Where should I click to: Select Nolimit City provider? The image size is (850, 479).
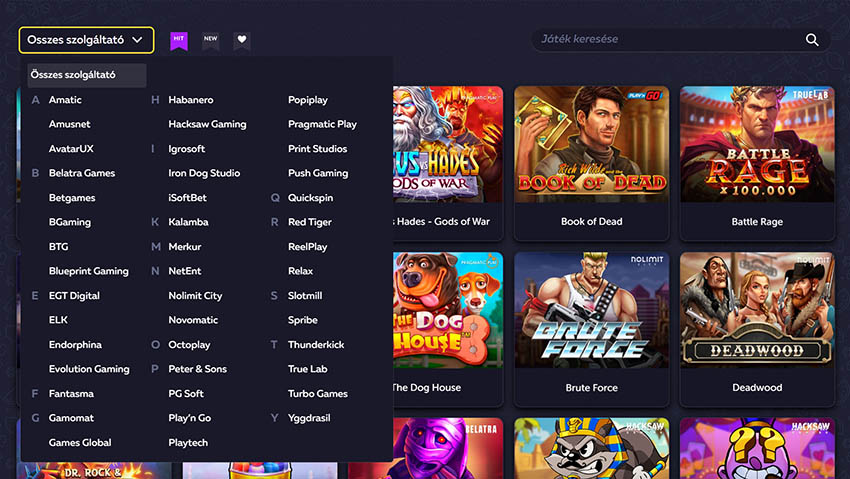(x=195, y=296)
